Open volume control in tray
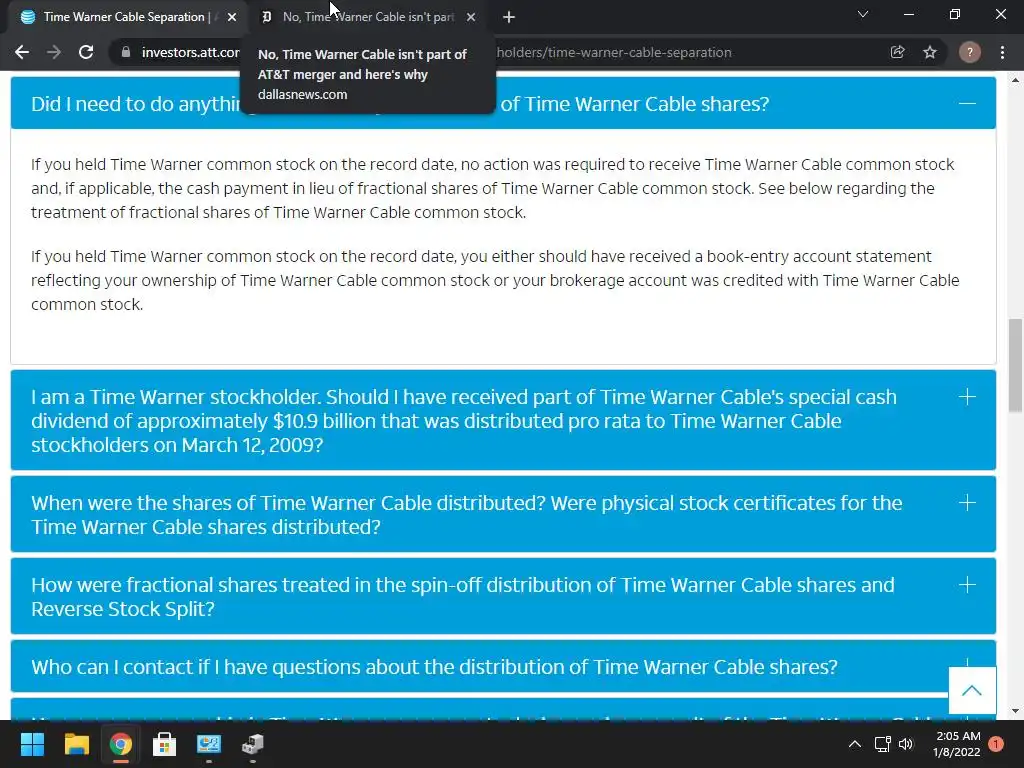 click(906, 744)
